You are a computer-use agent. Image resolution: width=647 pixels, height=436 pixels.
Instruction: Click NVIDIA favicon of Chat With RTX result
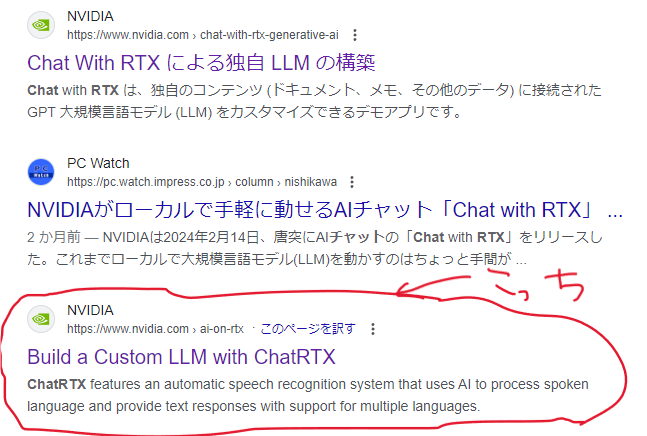[41, 25]
